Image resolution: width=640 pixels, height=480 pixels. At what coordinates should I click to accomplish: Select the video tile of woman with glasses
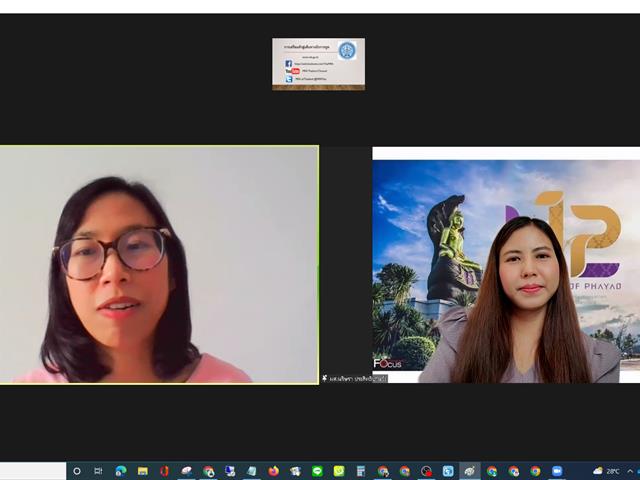[x=159, y=265]
